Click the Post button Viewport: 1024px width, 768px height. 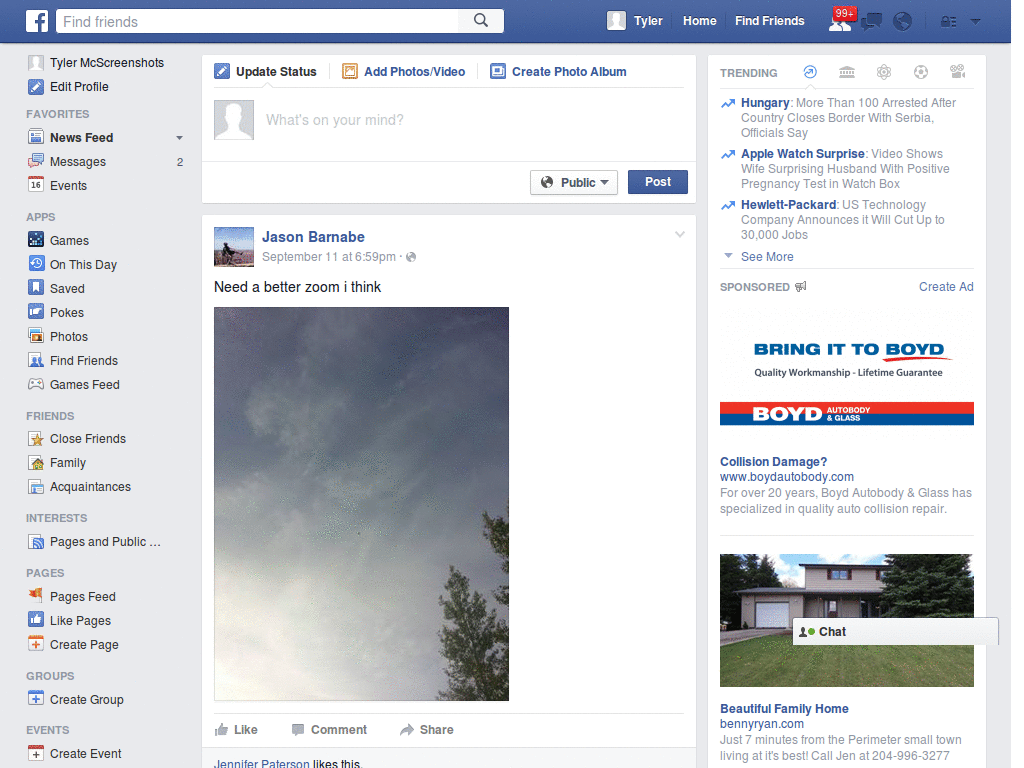[658, 182]
